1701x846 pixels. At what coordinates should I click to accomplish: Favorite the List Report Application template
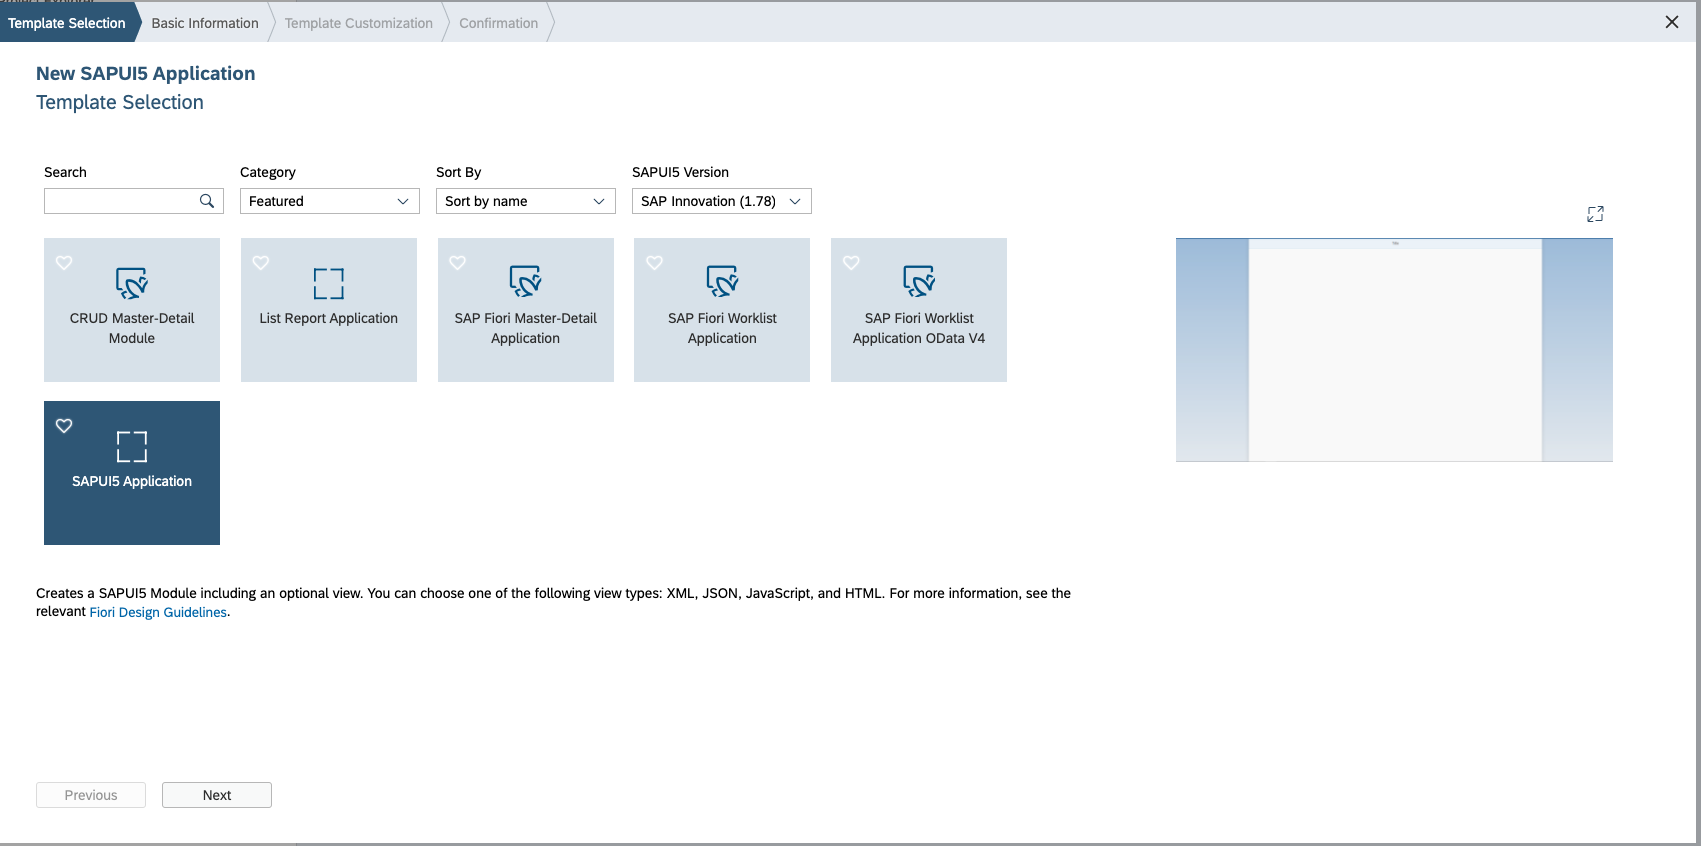tap(261, 263)
